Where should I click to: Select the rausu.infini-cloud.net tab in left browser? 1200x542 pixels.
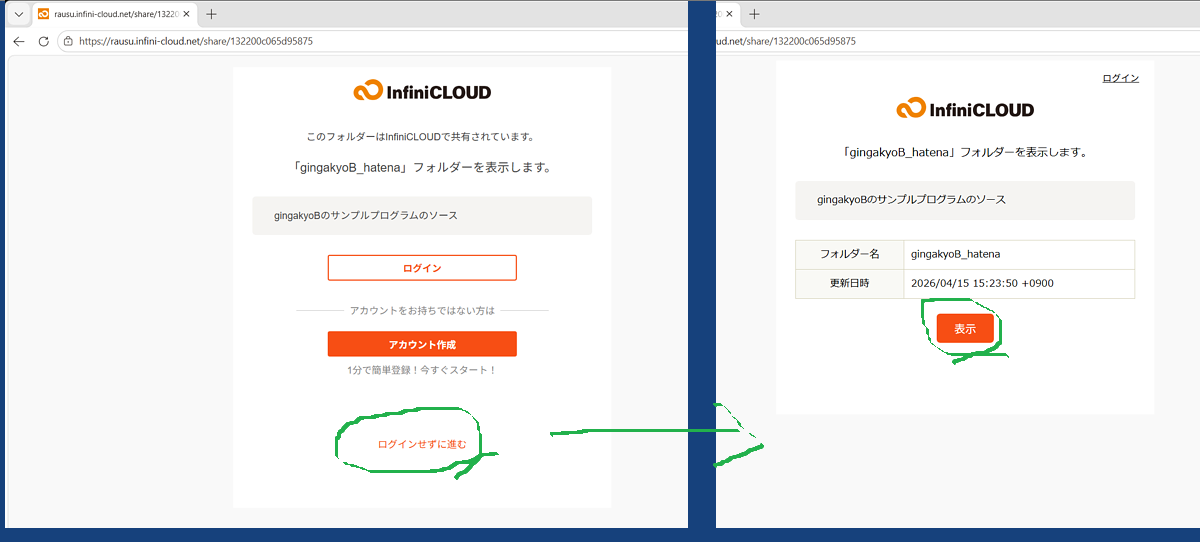[113, 14]
